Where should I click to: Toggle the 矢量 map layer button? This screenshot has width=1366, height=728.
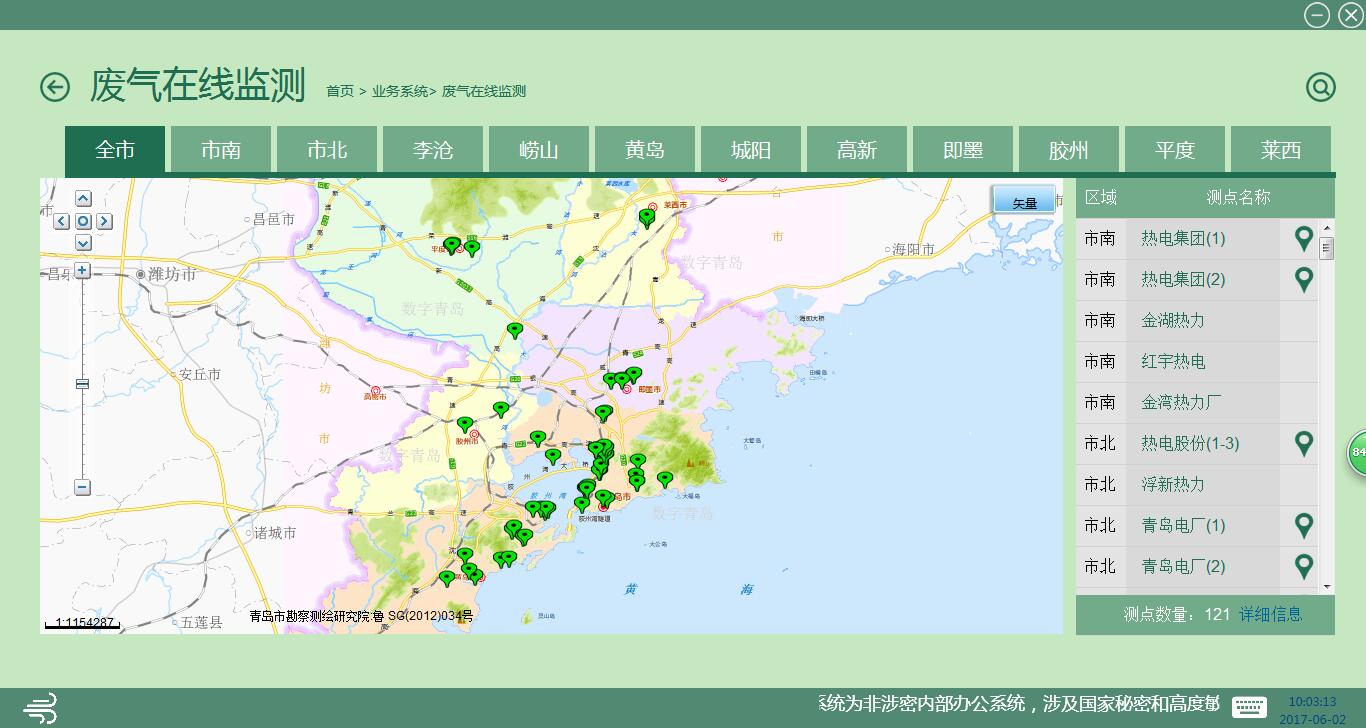[x=1024, y=201]
